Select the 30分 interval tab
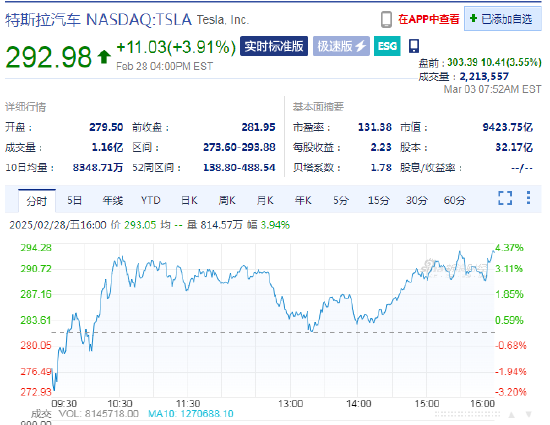550x425 pixels. click(x=417, y=201)
